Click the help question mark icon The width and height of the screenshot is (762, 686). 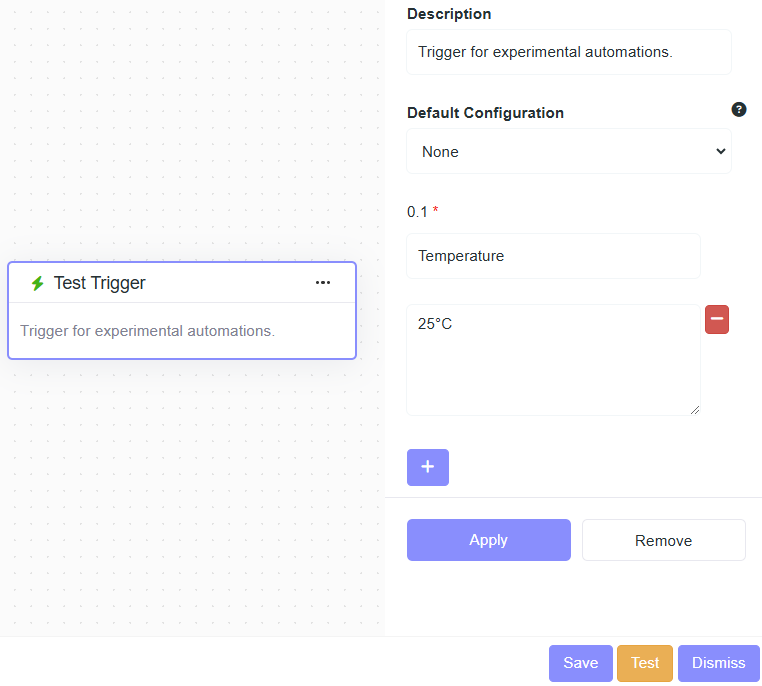739,110
